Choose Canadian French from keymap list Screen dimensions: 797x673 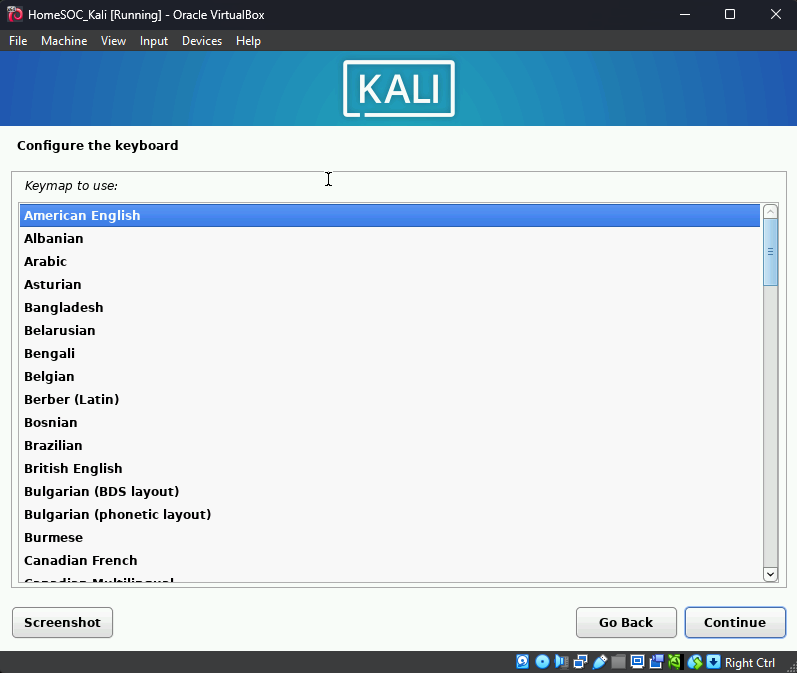click(x=80, y=560)
